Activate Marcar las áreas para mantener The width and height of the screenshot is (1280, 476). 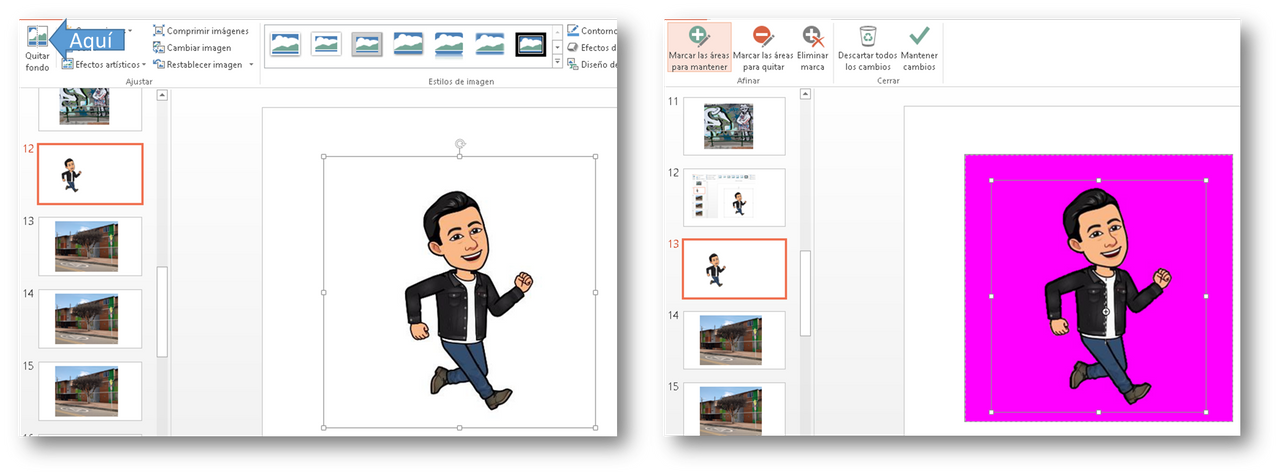pyautogui.click(x=699, y=48)
